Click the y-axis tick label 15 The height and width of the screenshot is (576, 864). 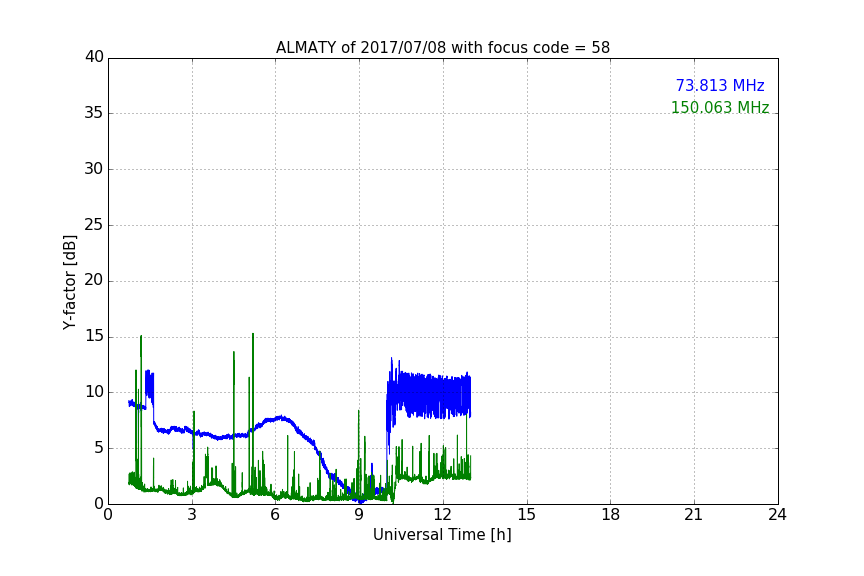94,336
